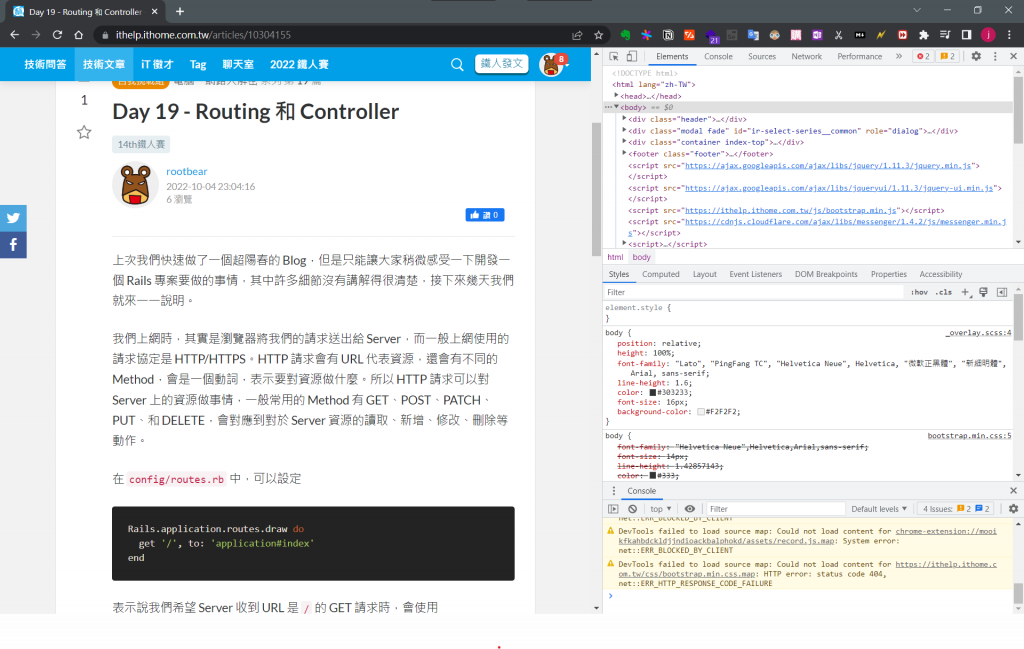Click the Console Filter input field
The height and width of the screenshot is (649, 1024).
775,509
